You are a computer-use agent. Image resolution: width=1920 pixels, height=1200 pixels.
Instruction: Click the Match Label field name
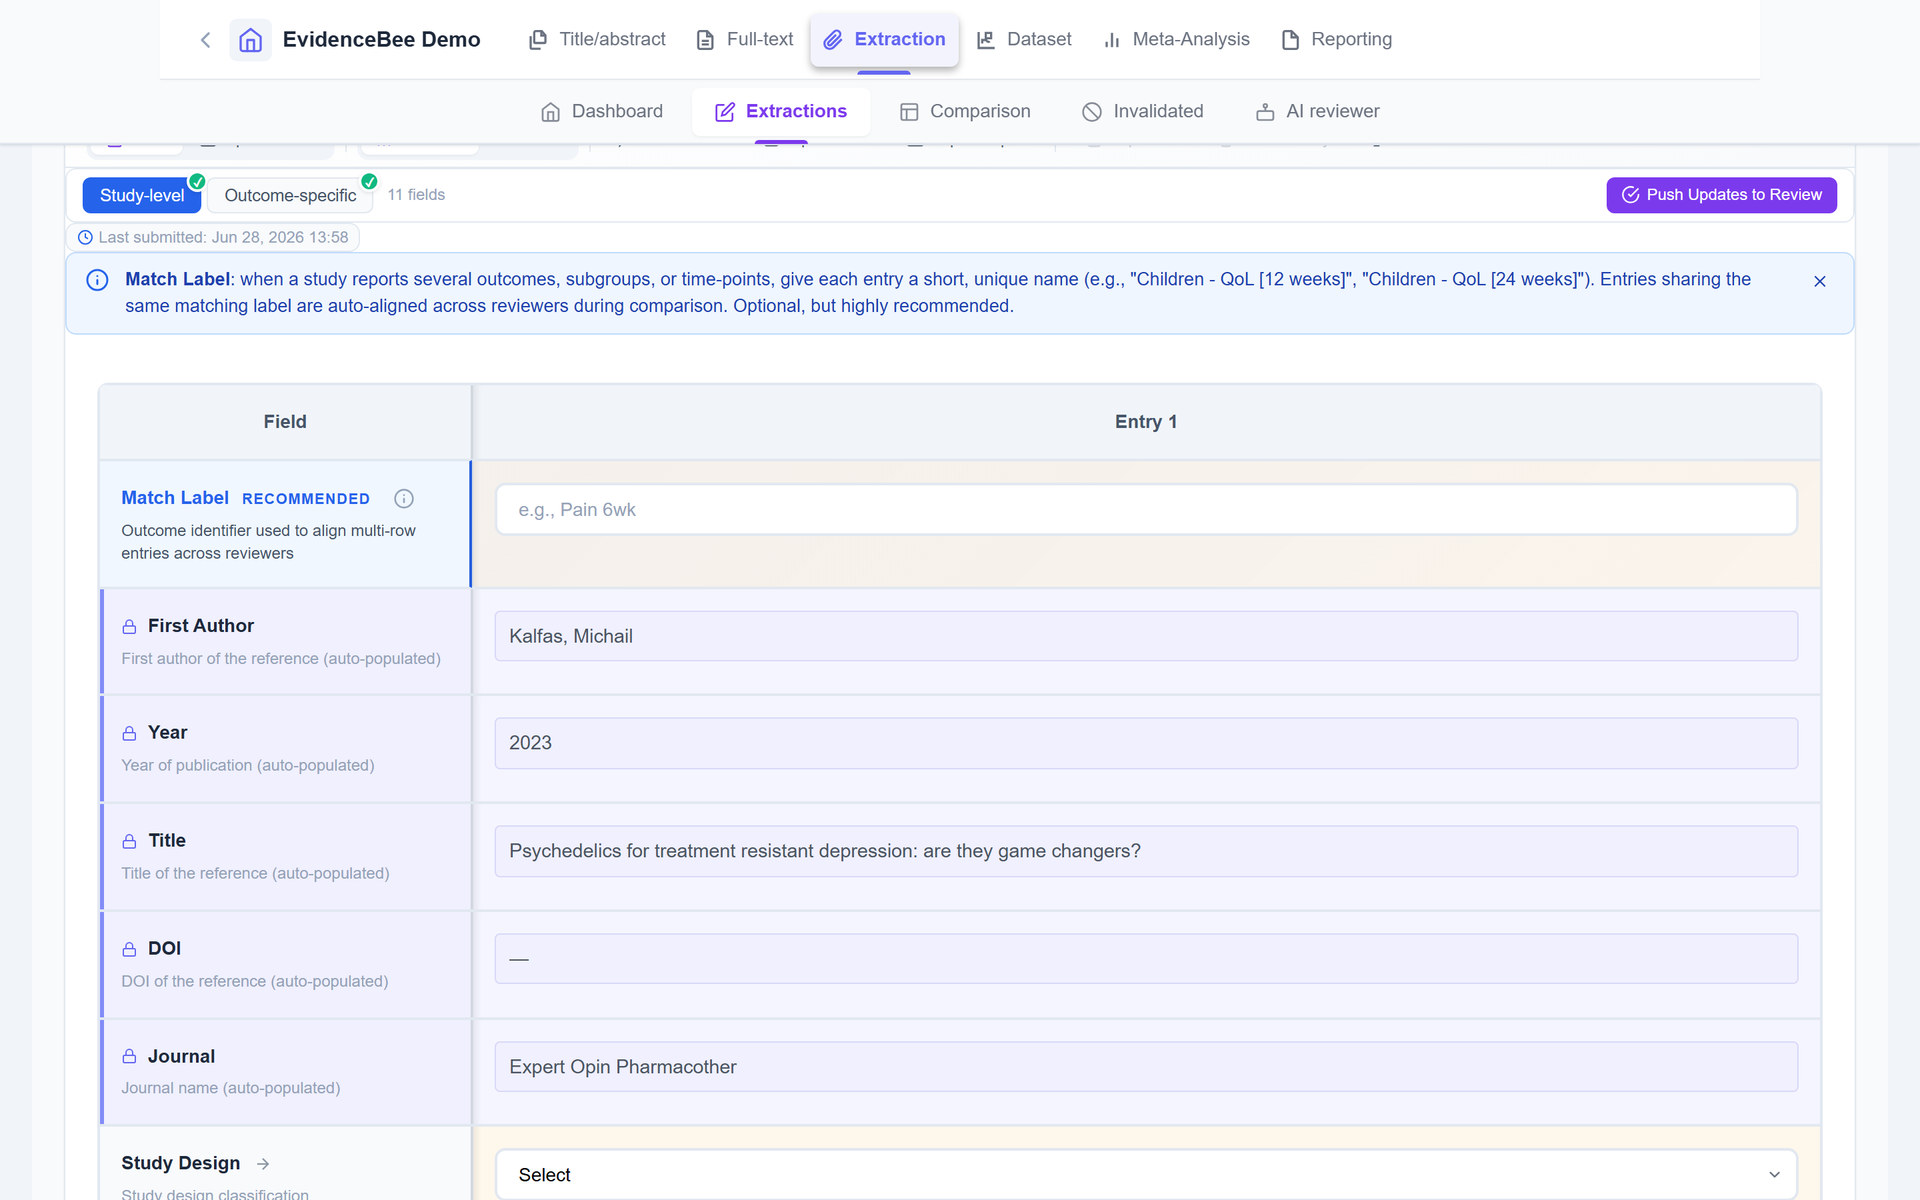pos(175,498)
